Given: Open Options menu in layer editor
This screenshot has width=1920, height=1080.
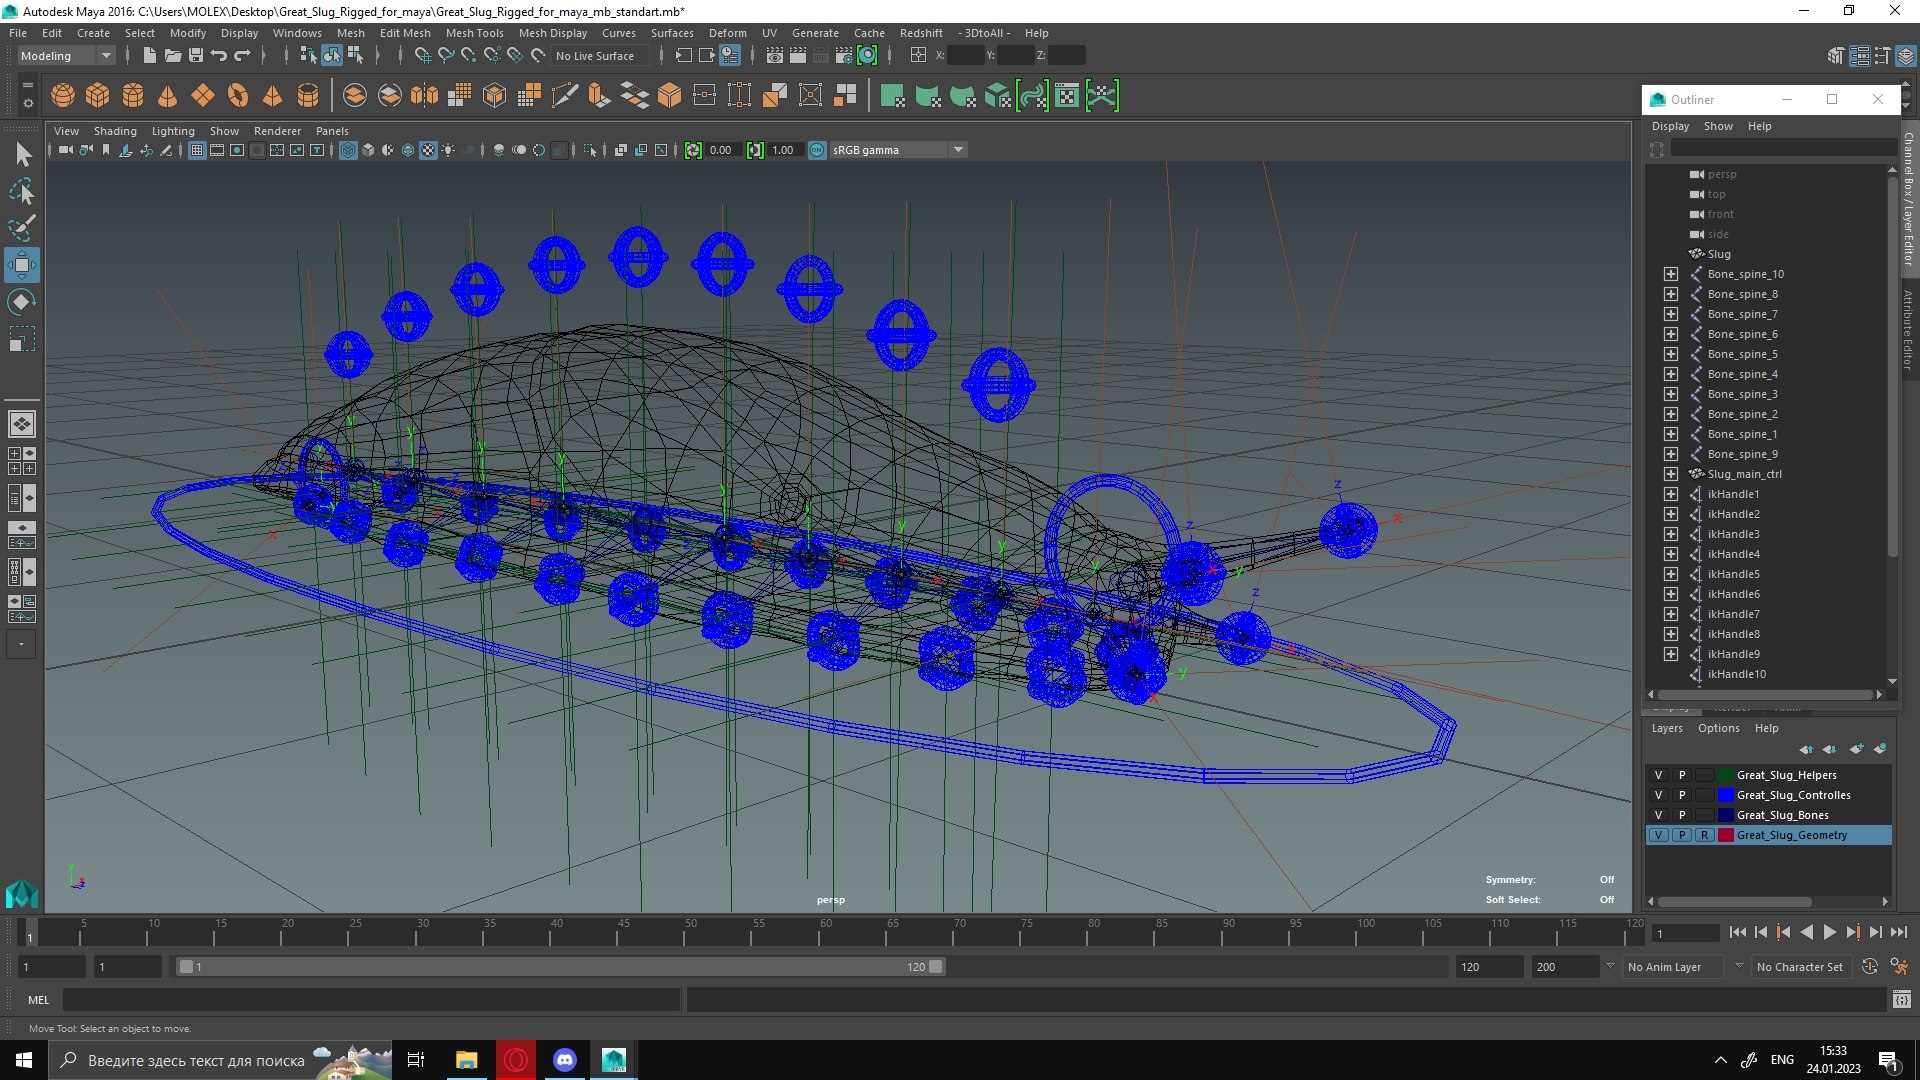Looking at the screenshot, I should (1718, 728).
